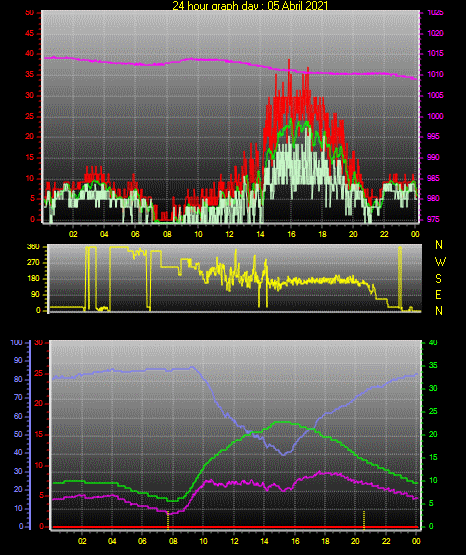This screenshot has height=555, width=466.
Task: Click the 1010 pressure axis label
Action: (x=435, y=75)
